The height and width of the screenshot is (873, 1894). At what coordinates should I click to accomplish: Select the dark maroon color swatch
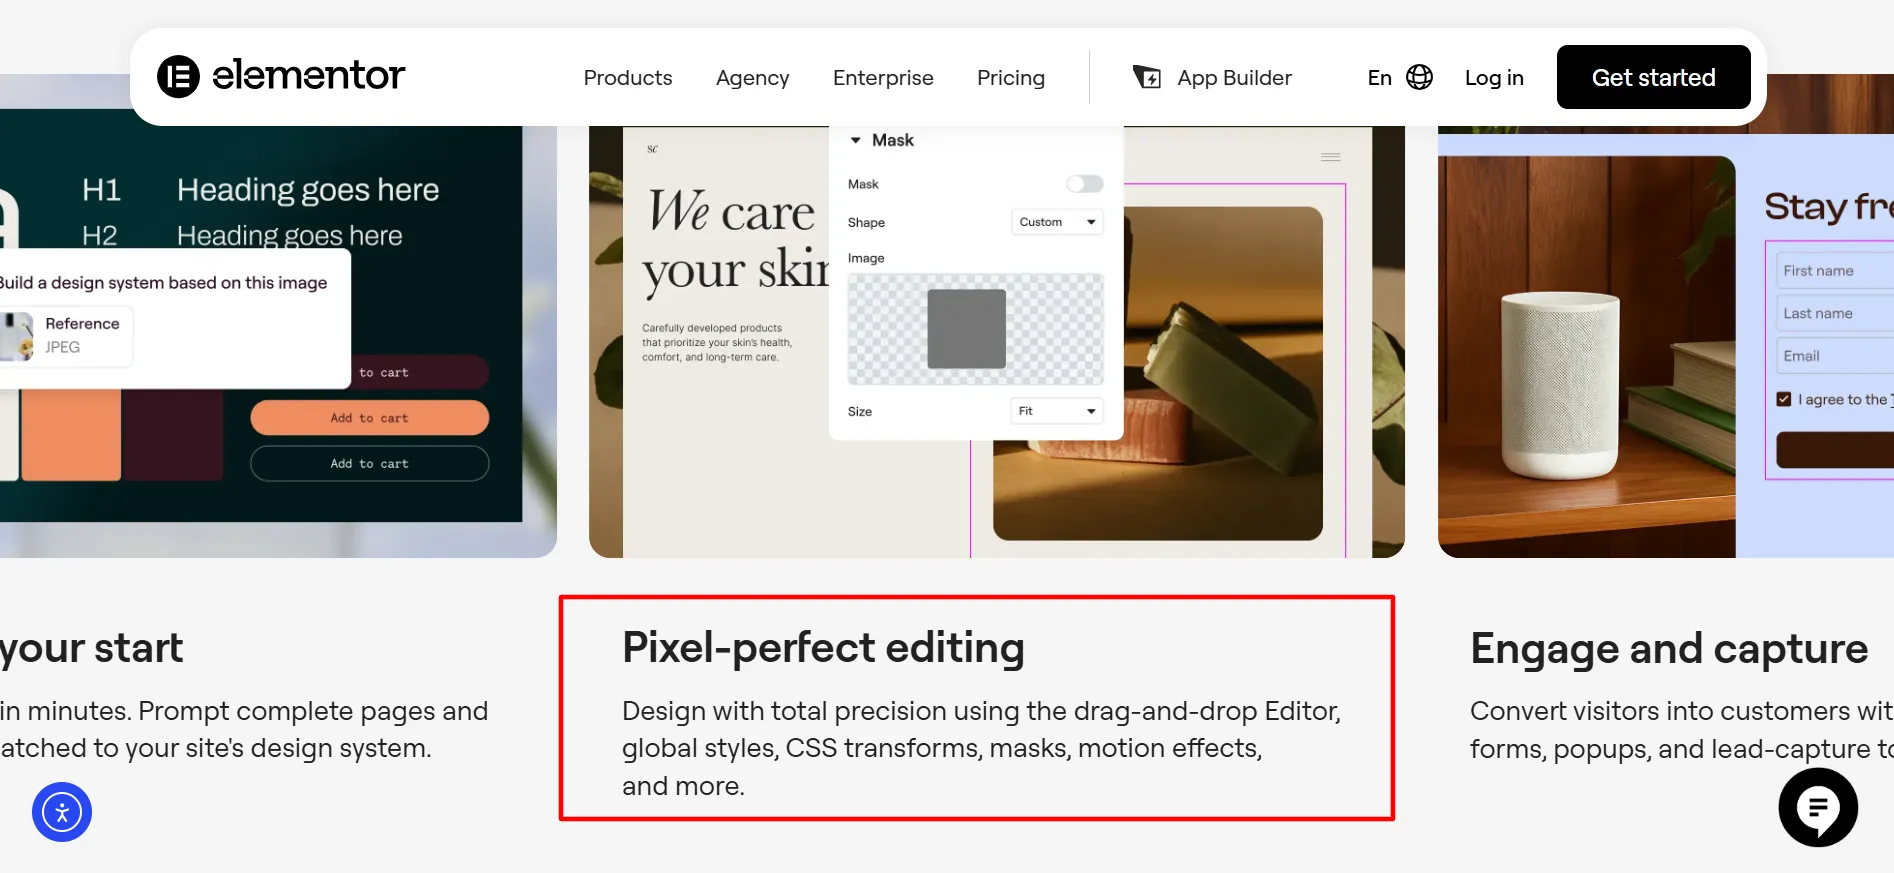click(x=173, y=435)
